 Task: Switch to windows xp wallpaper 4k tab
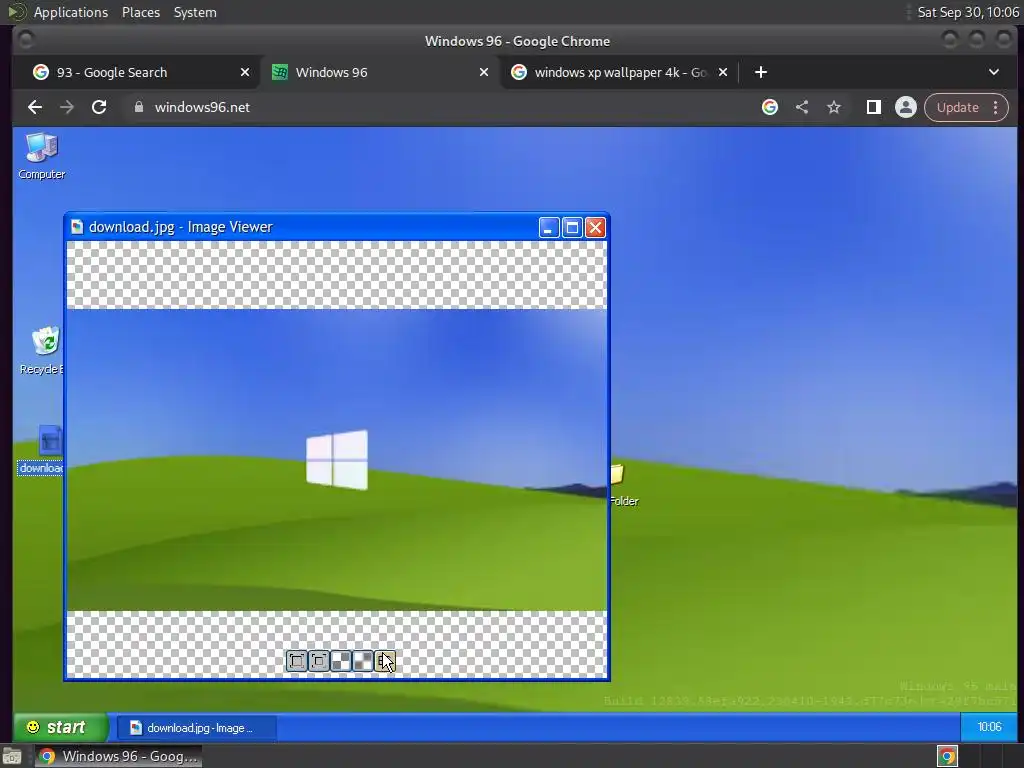tap(617, 72)
